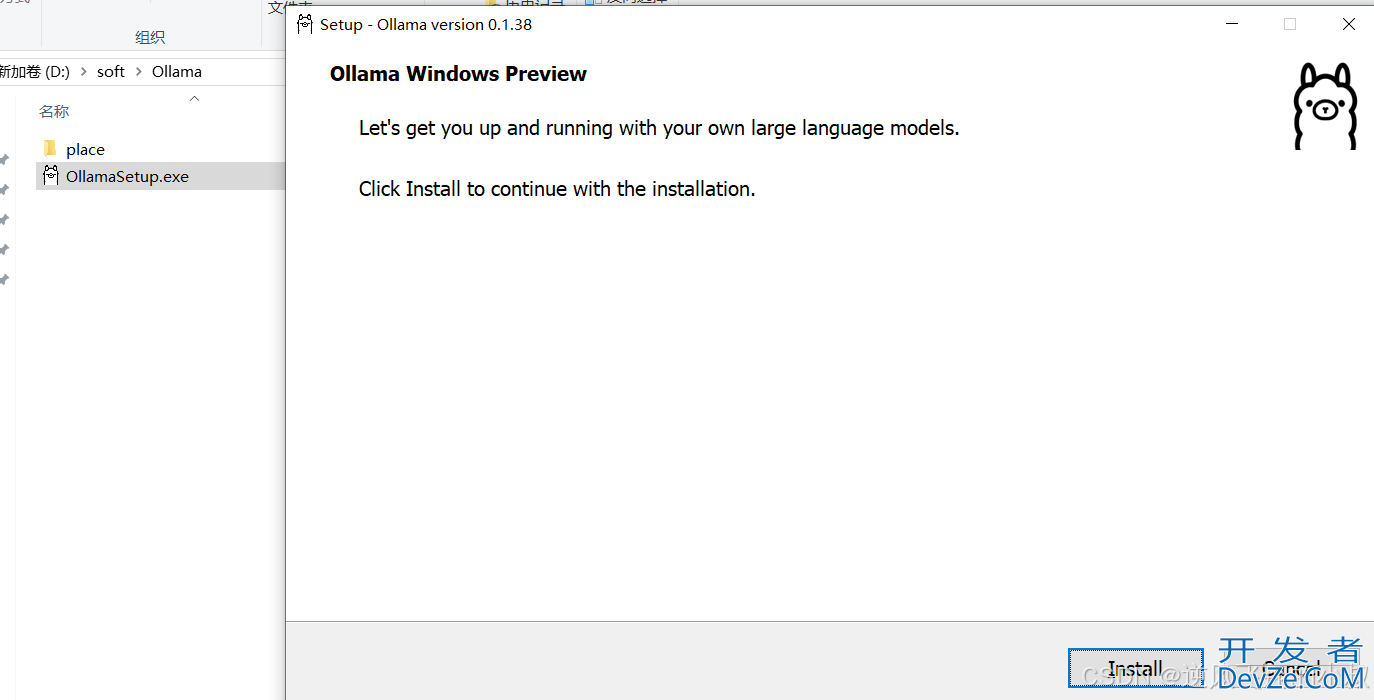1374x700 pixels.
Task: Open the Setup window title bar llama icon
Action: tap(305, 24)
